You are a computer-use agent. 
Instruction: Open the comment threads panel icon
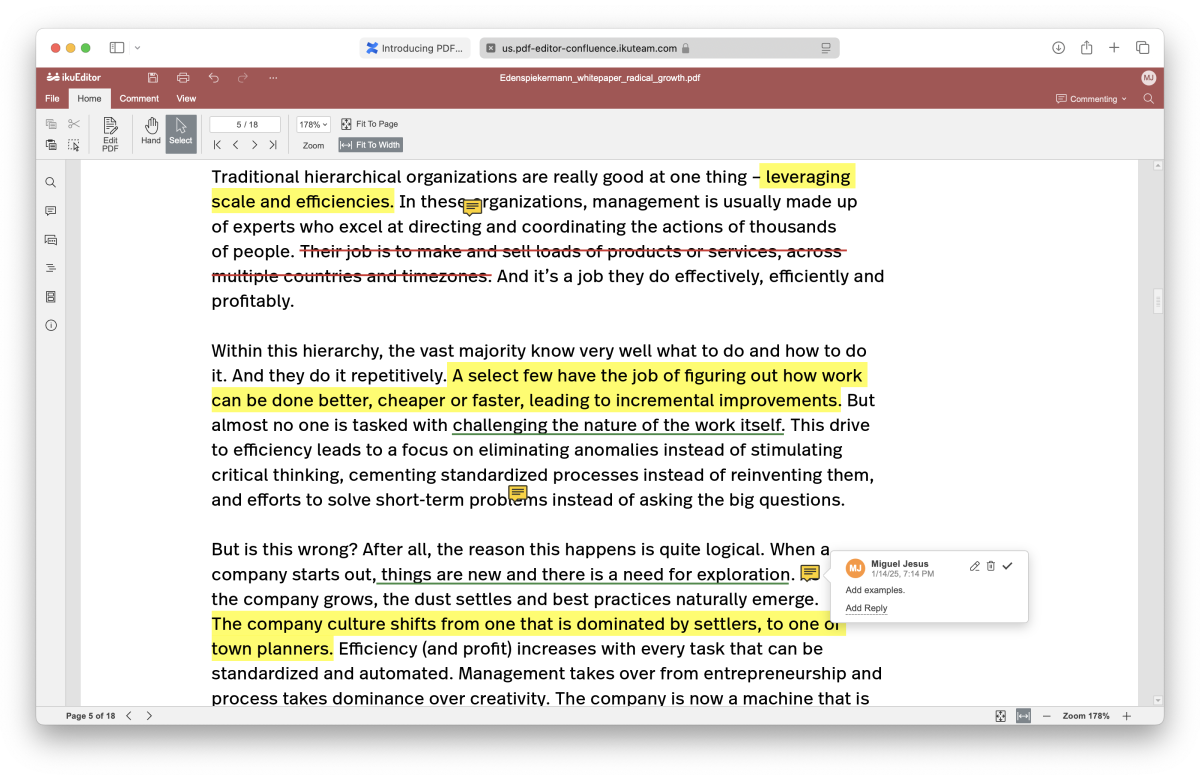51,240
